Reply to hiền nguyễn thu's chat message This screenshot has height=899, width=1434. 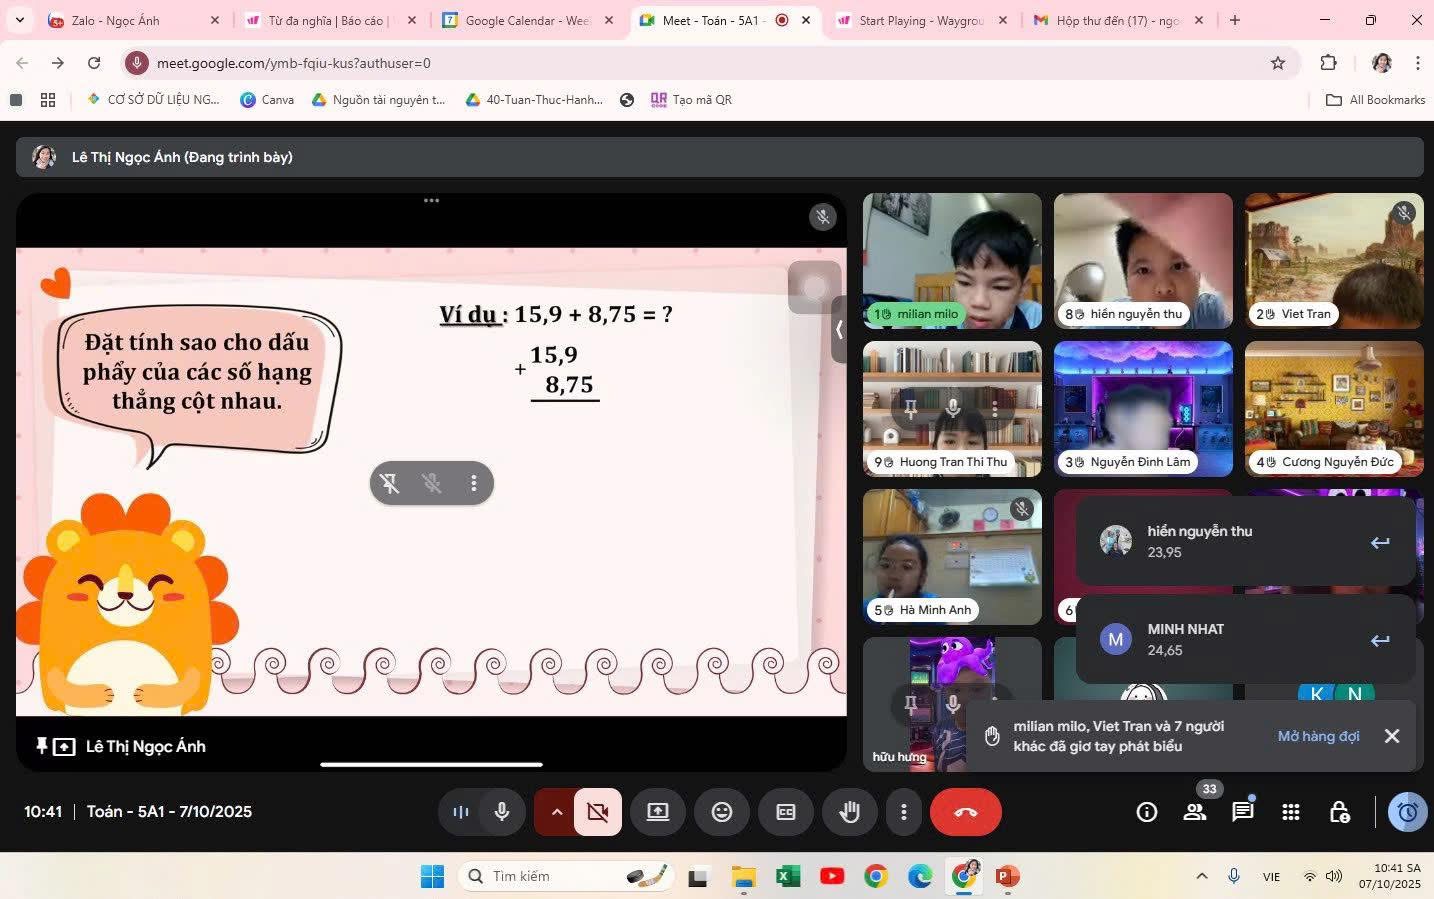pos(1380,542)
